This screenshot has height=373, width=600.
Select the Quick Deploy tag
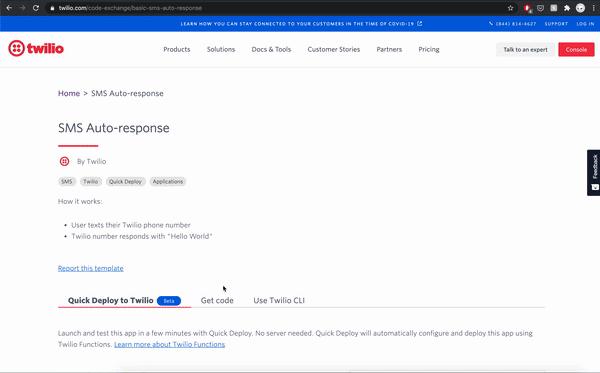pyautogui.click(x=125, y=182)
